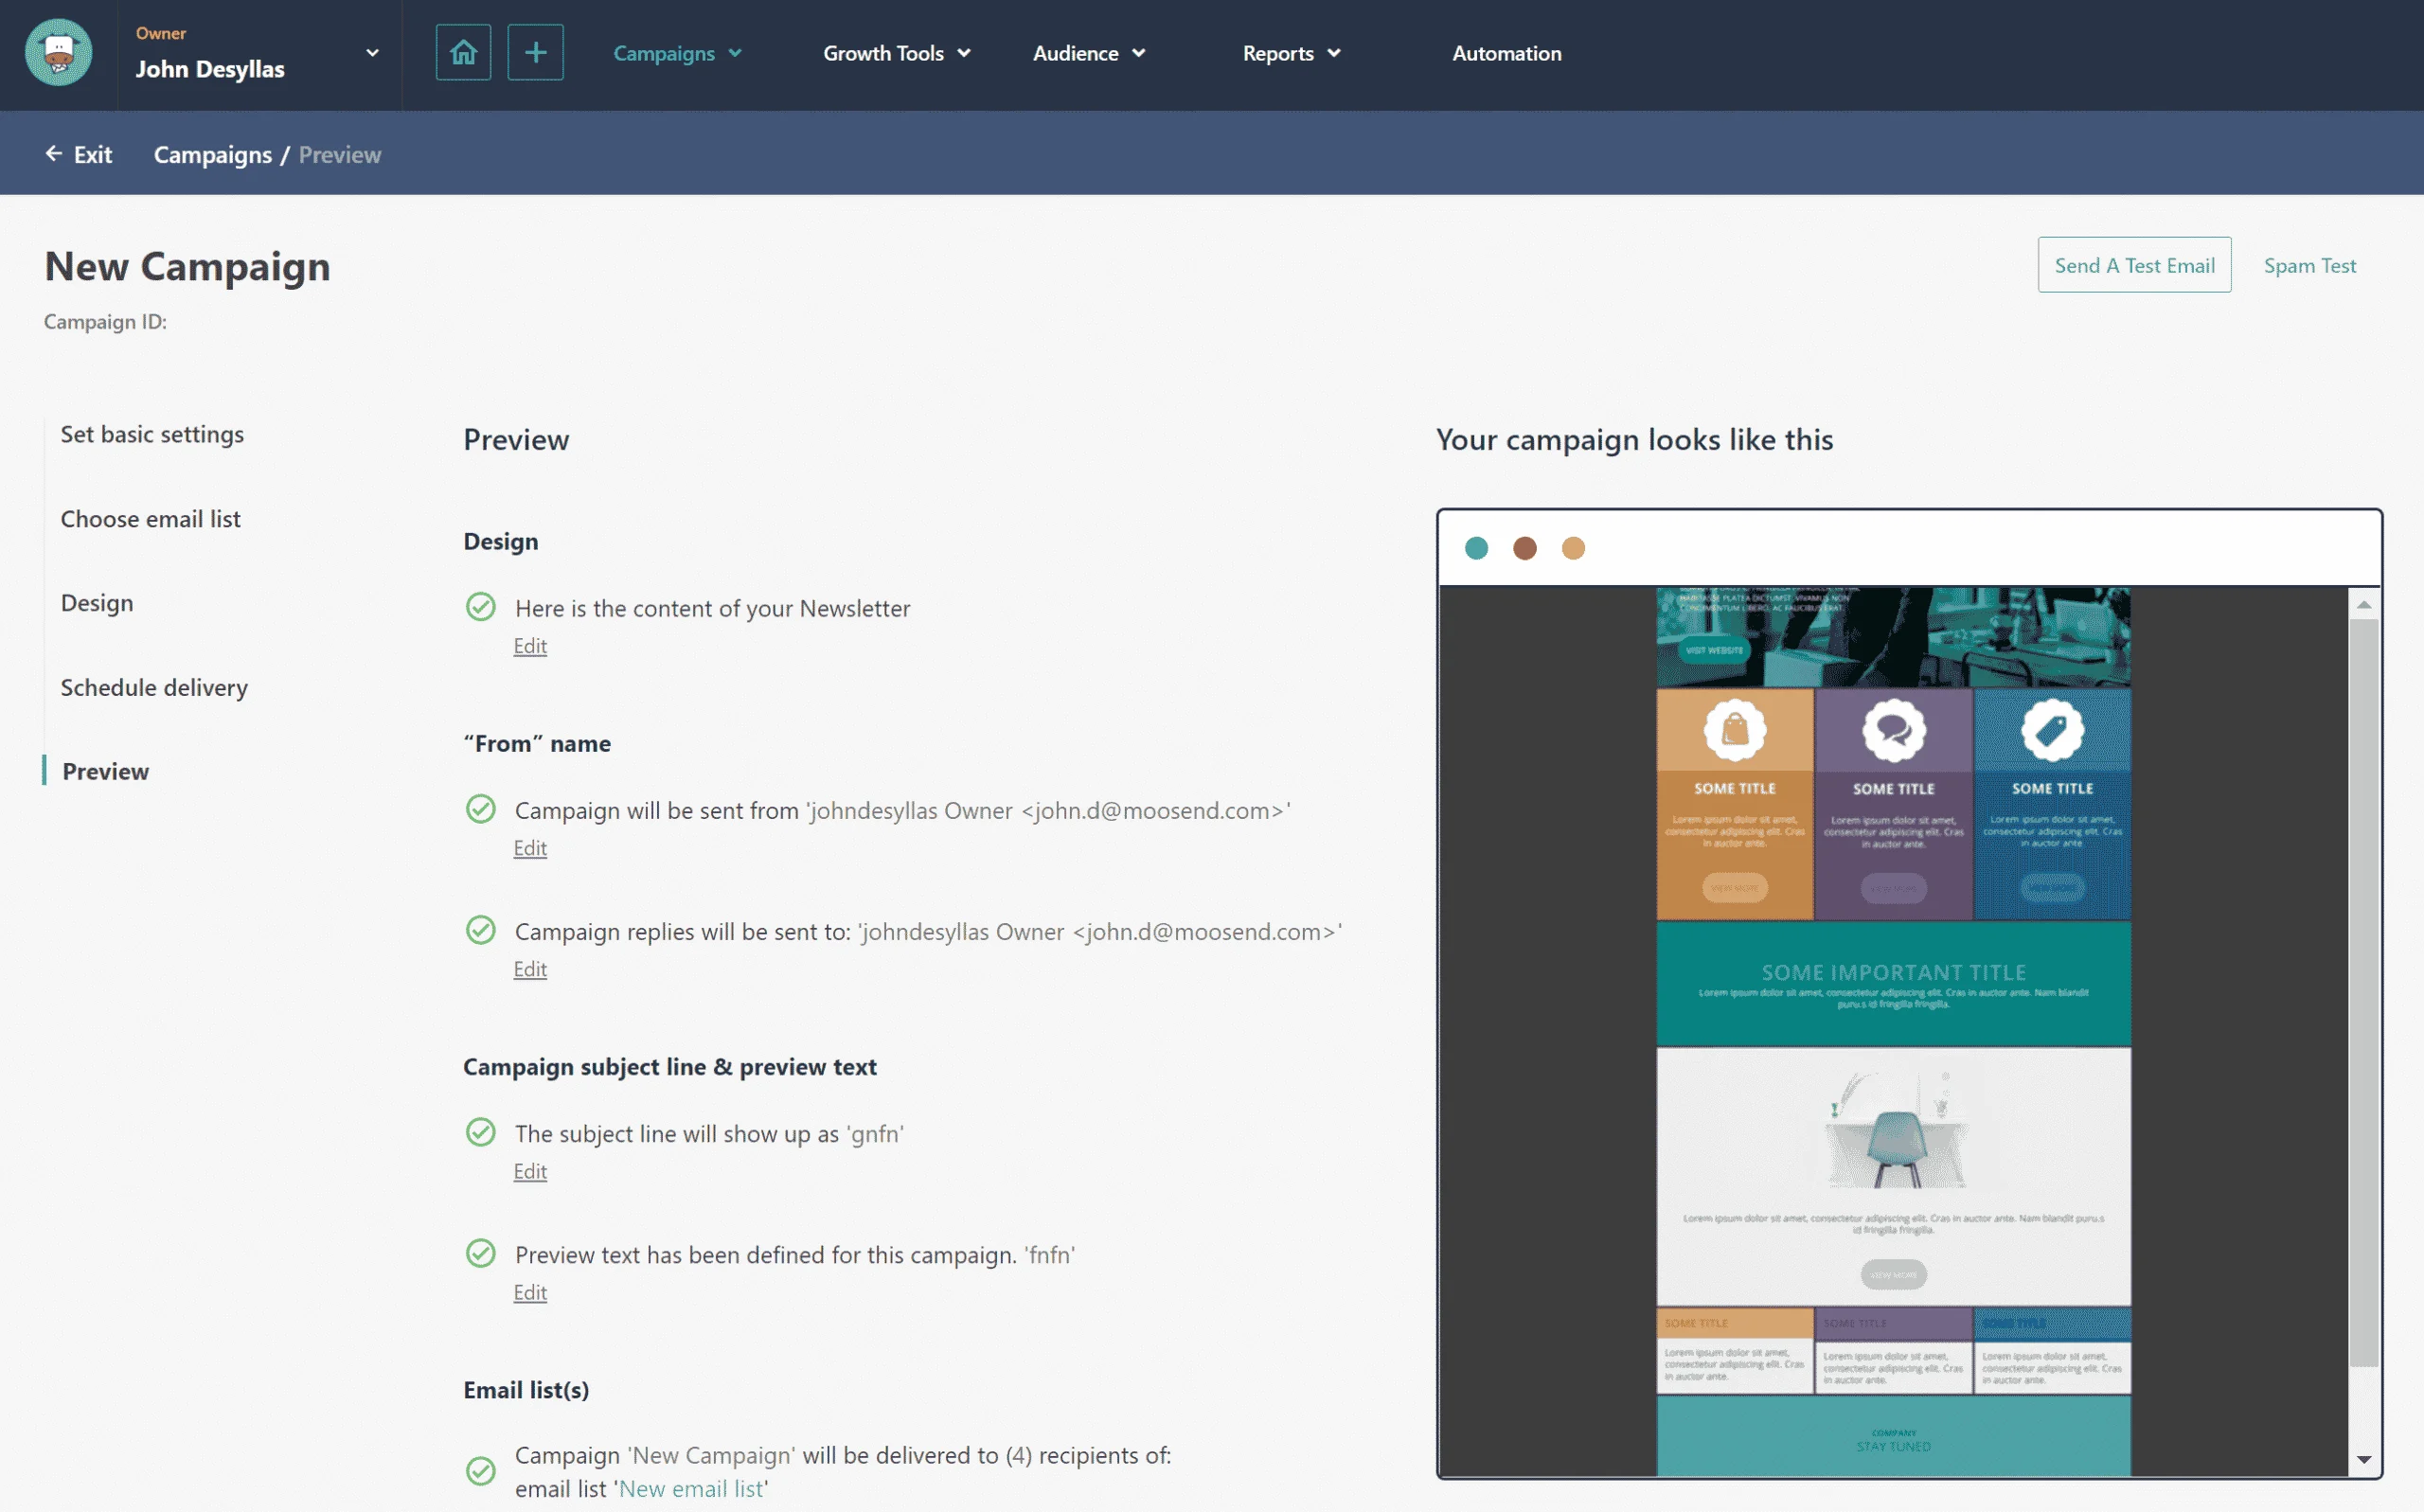2424x1512 pixels.
Task: Click the Spam Test link
Action: pyautogui.click(x=2310, y=265)
